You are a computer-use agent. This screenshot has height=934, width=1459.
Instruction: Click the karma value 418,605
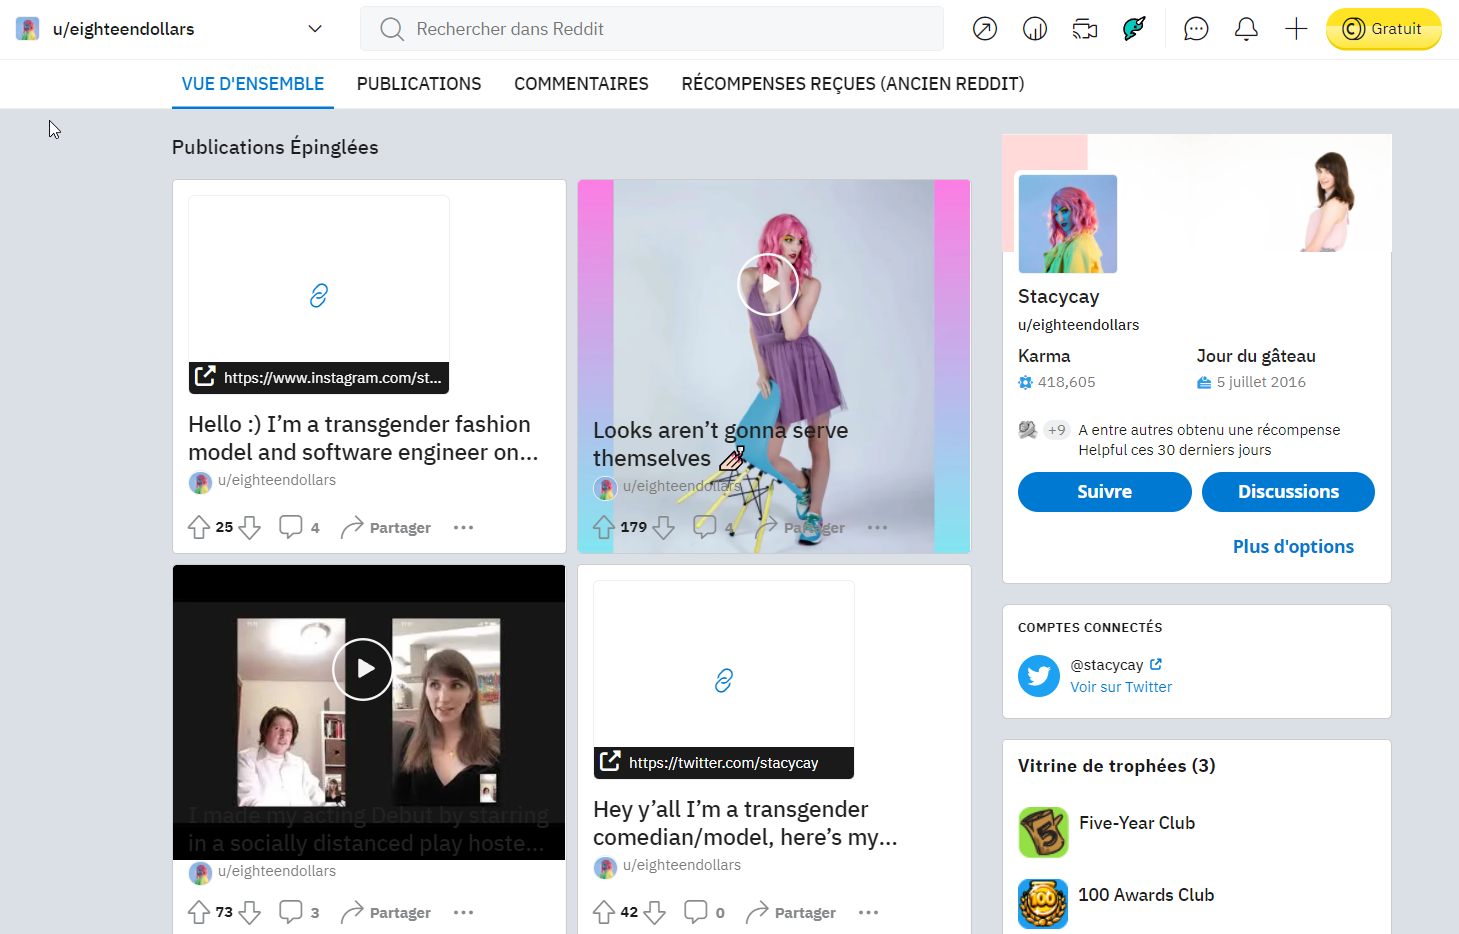tap(1066, 382)
